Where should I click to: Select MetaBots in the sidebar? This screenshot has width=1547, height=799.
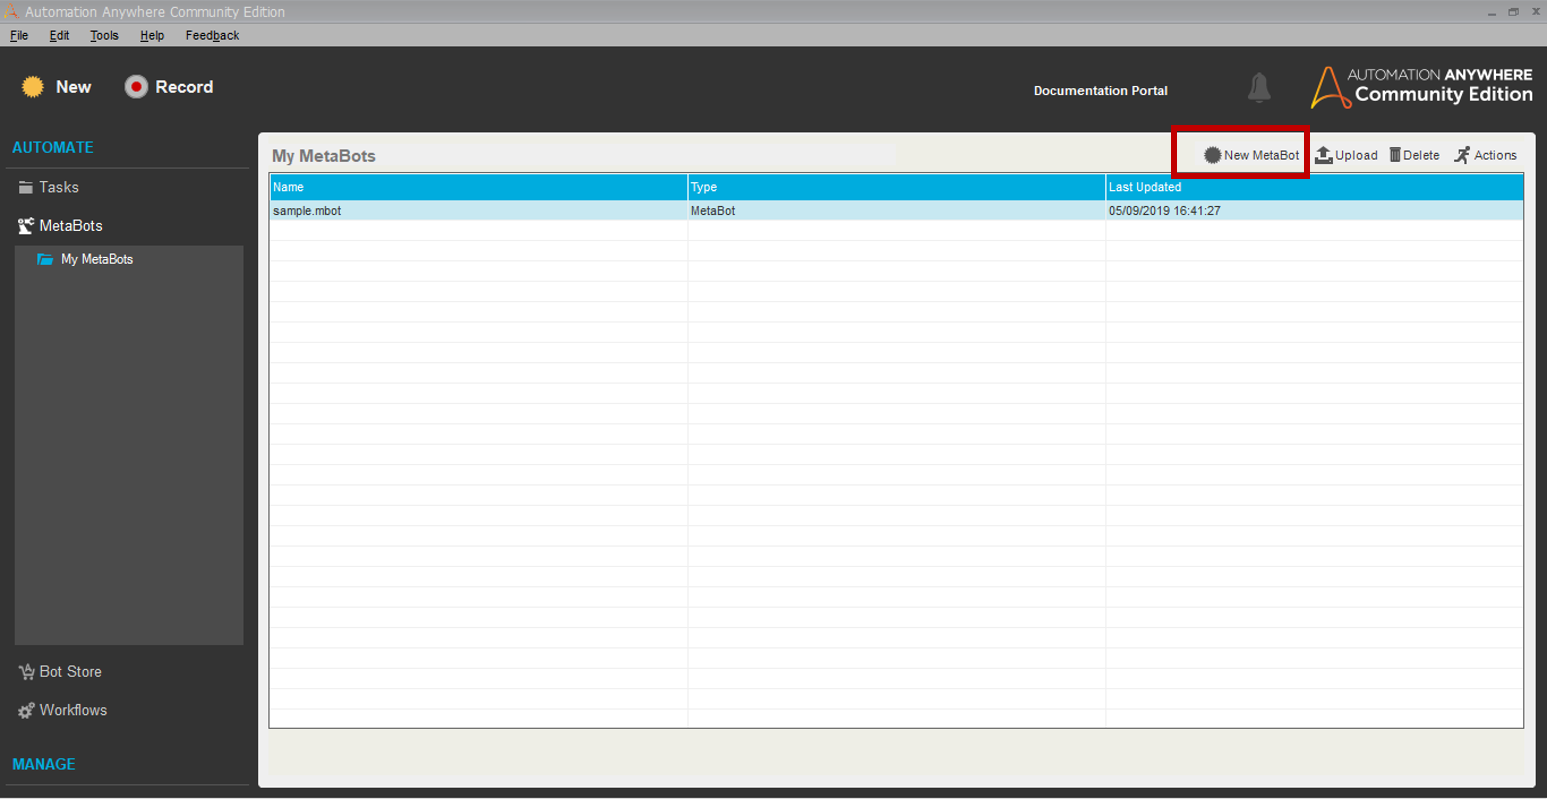point(70,226)
